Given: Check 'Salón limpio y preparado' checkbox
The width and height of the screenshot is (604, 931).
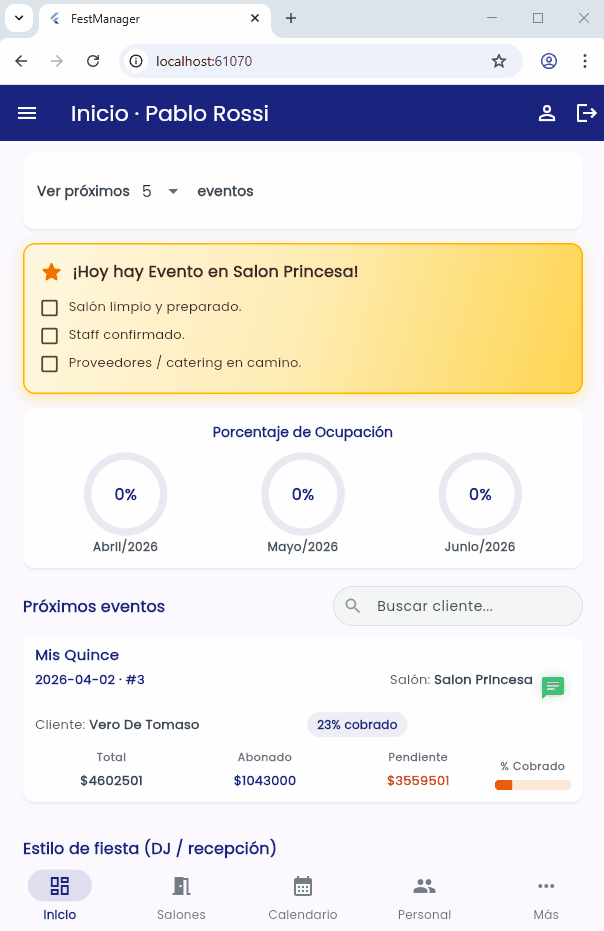Looking at the screenshot, I should pyautogui.click(x=50, y=307).
